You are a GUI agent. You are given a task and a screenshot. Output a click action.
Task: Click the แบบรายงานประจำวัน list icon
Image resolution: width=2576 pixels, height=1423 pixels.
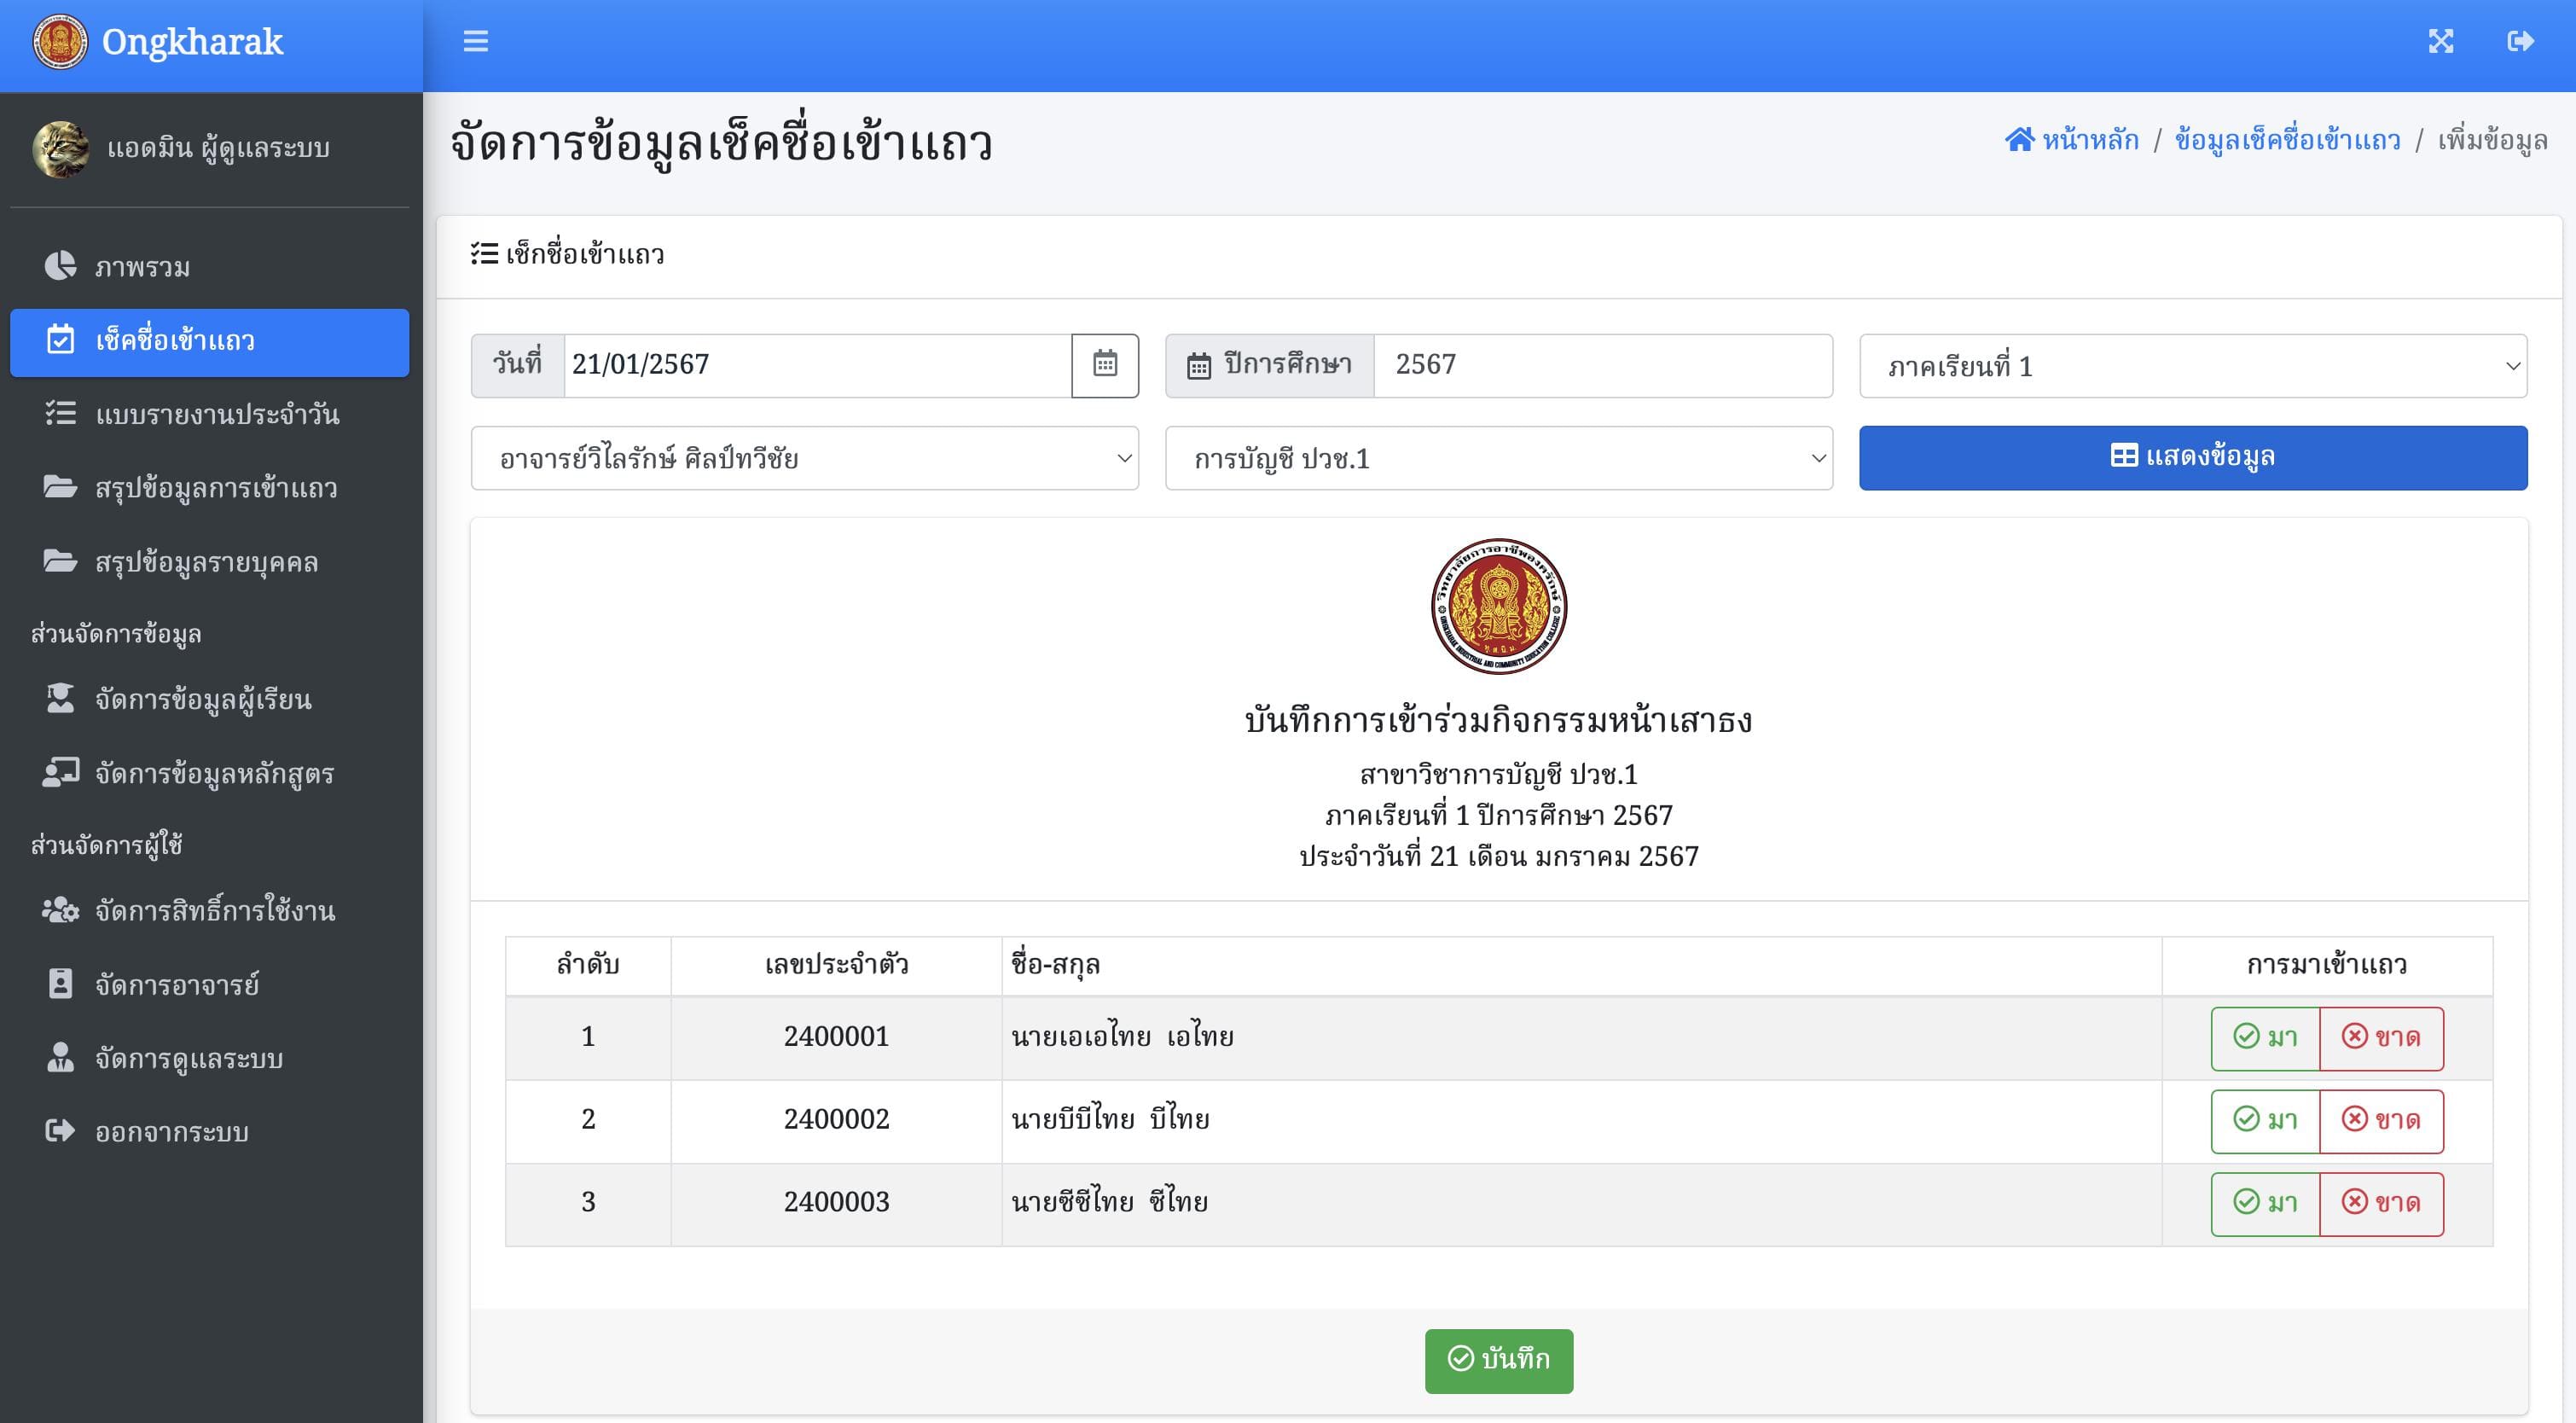tap(60, 413)
